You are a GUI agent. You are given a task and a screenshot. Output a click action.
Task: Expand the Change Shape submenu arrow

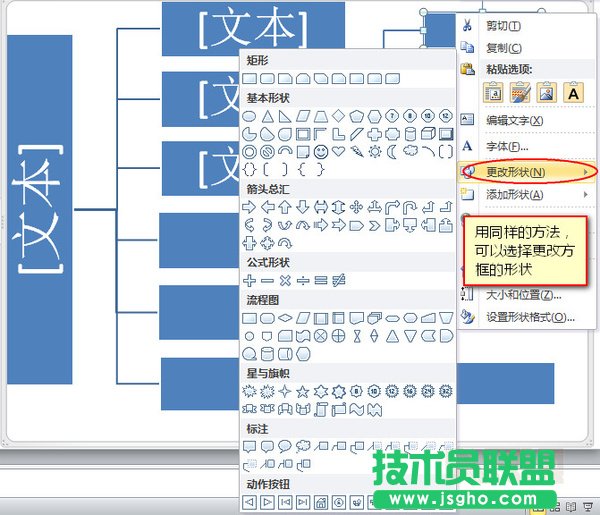585,172
